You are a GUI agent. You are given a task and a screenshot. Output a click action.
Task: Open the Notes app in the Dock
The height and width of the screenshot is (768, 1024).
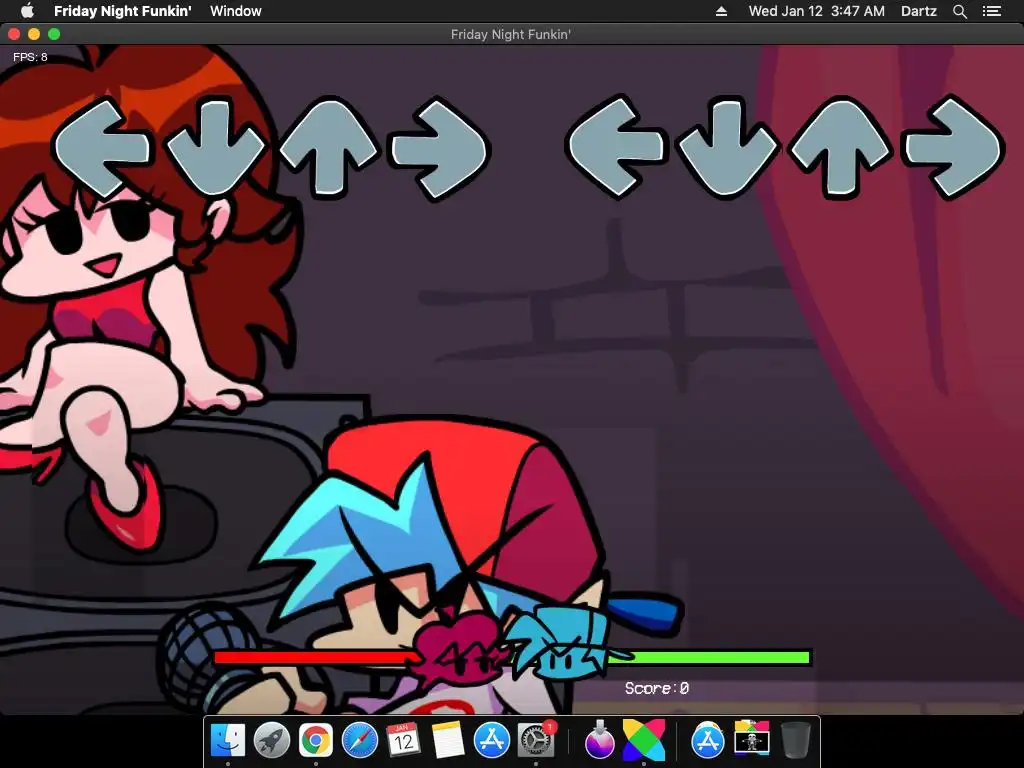coord(448,741)
